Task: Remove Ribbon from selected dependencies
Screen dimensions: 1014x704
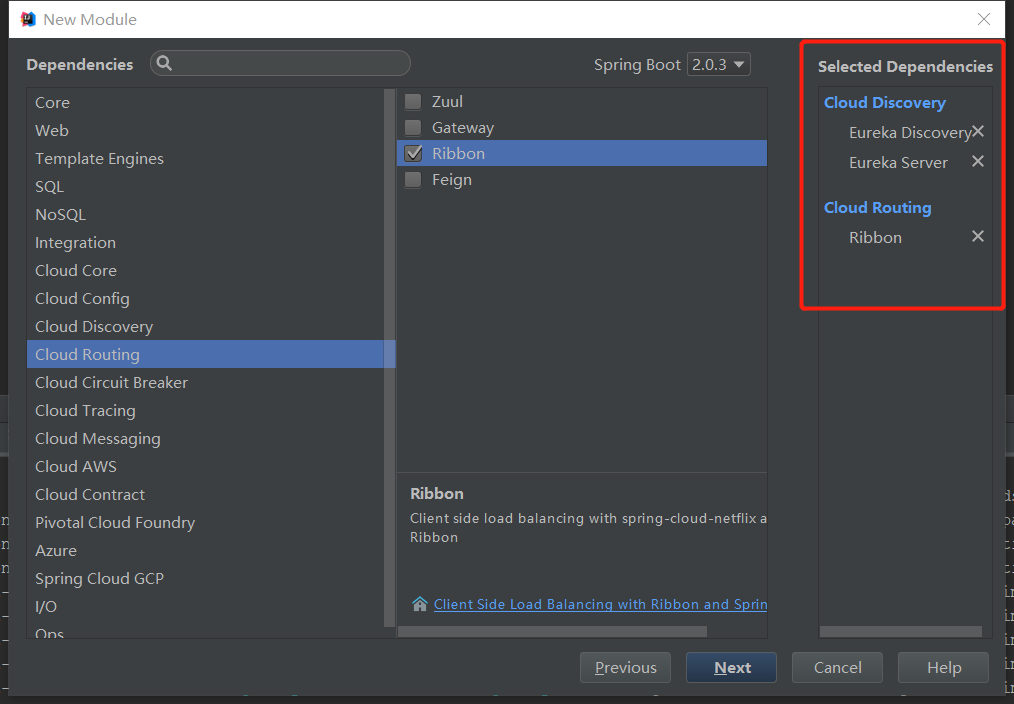Action: pyautogui.click(x=978, y=236)
